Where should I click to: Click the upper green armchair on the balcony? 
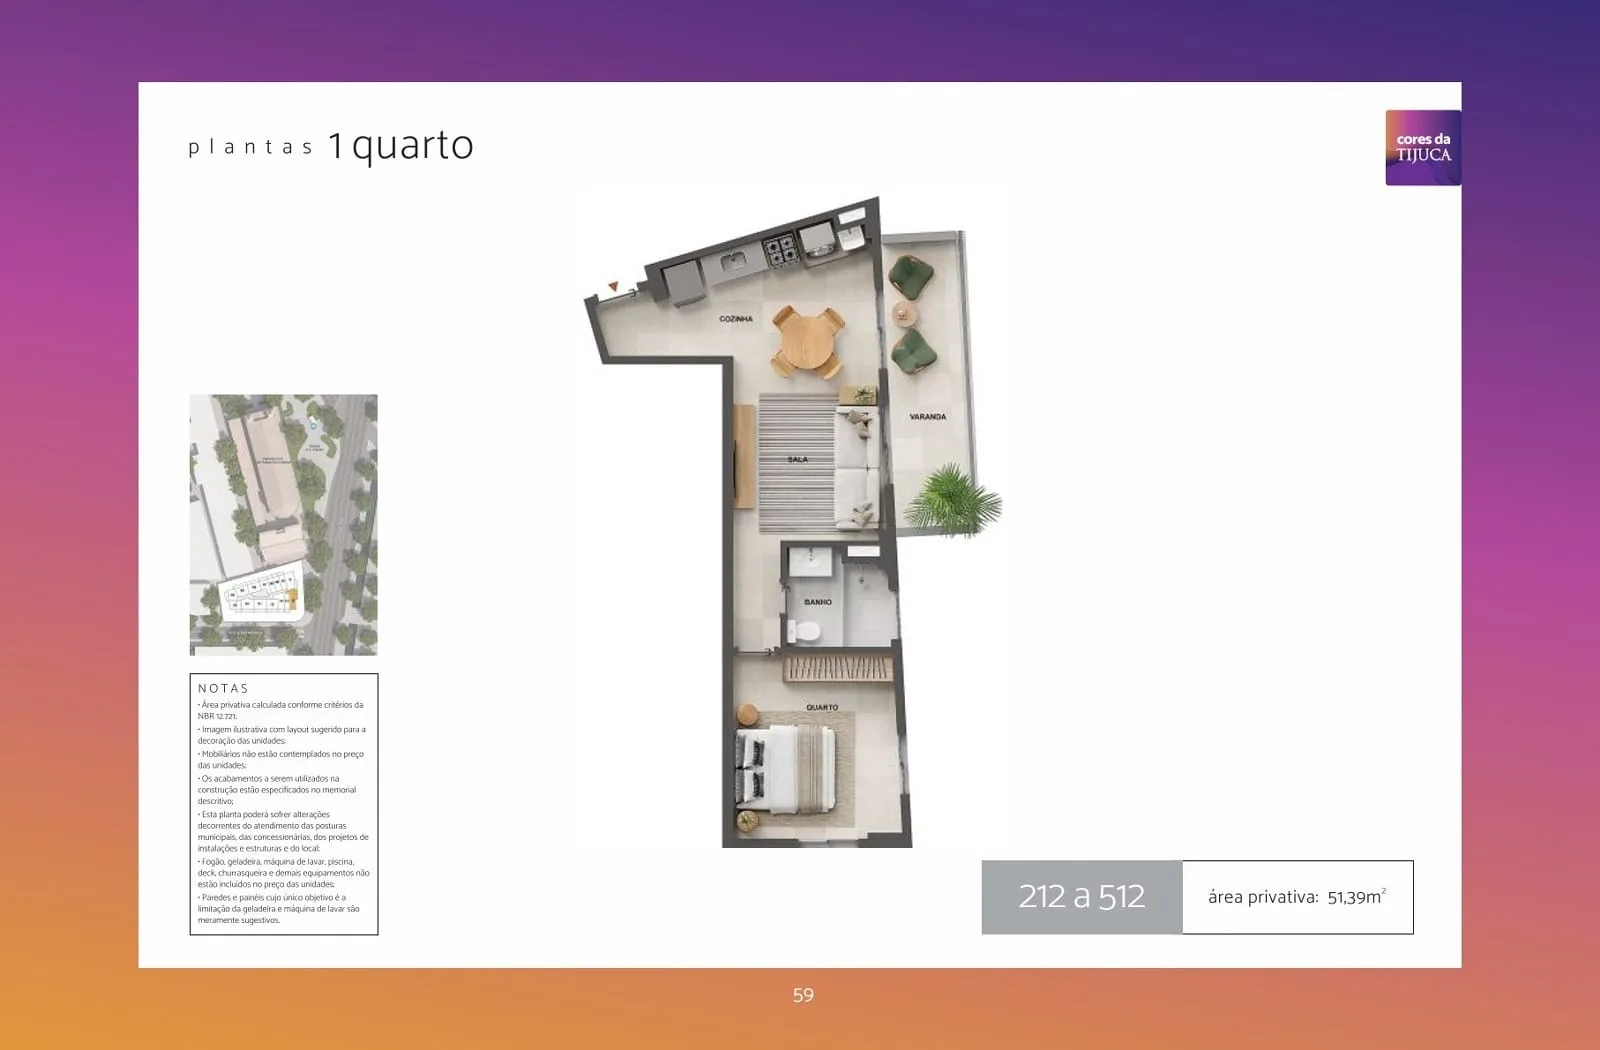pos(910,277)
